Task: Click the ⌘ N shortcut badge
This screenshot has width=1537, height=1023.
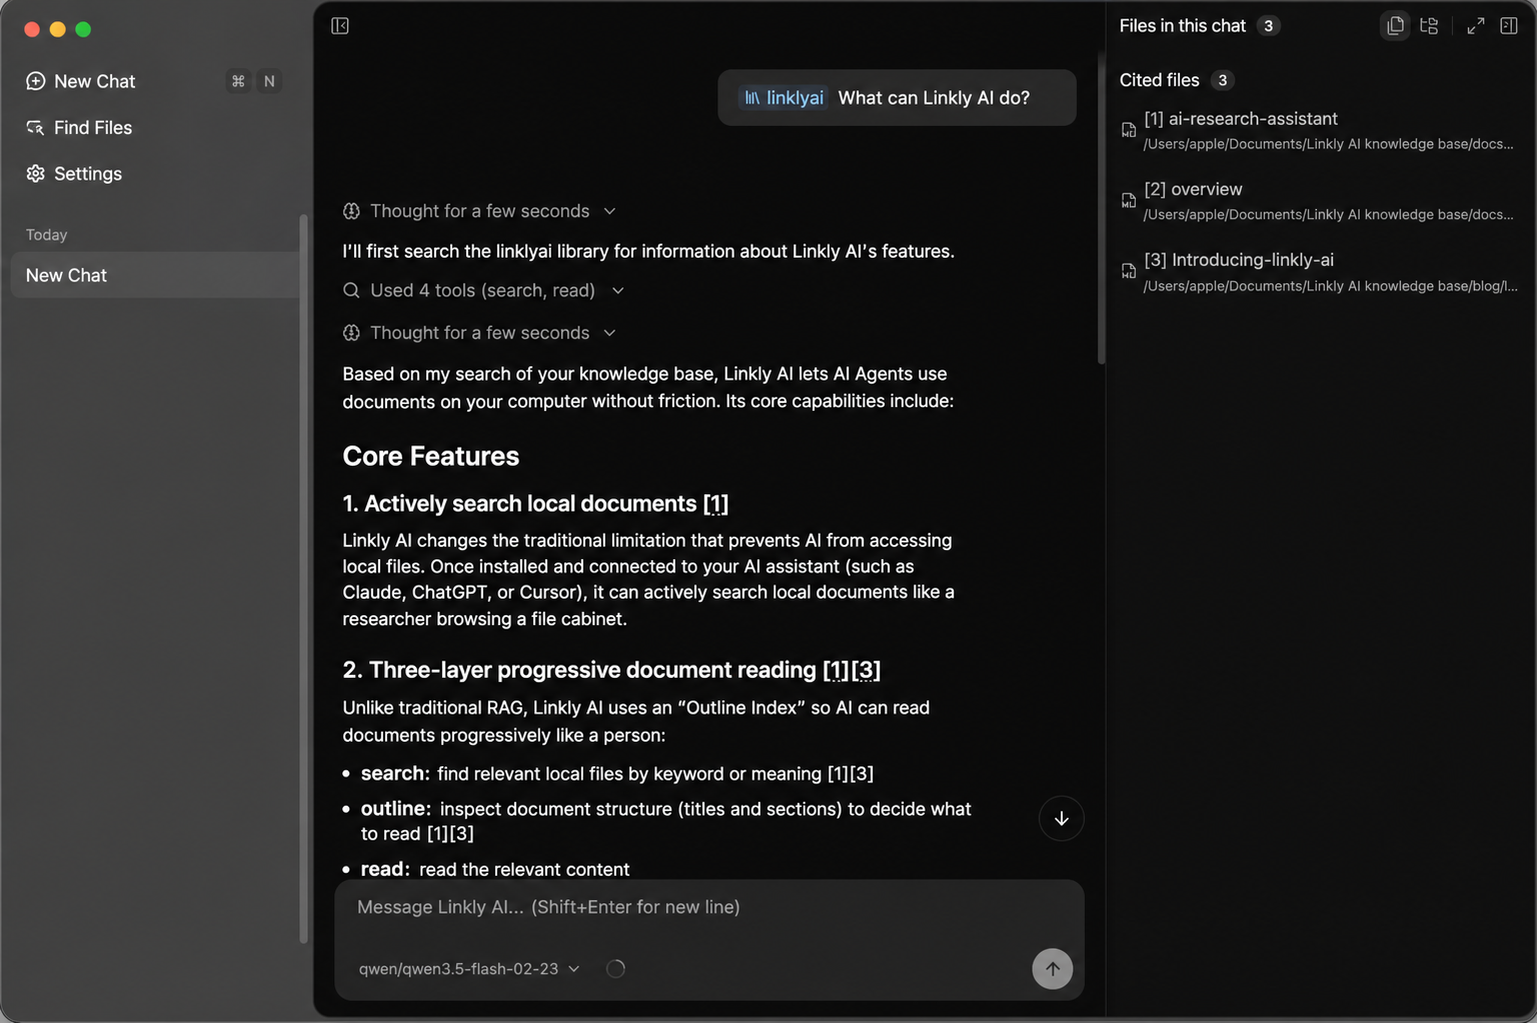Action: coord(253,81)
